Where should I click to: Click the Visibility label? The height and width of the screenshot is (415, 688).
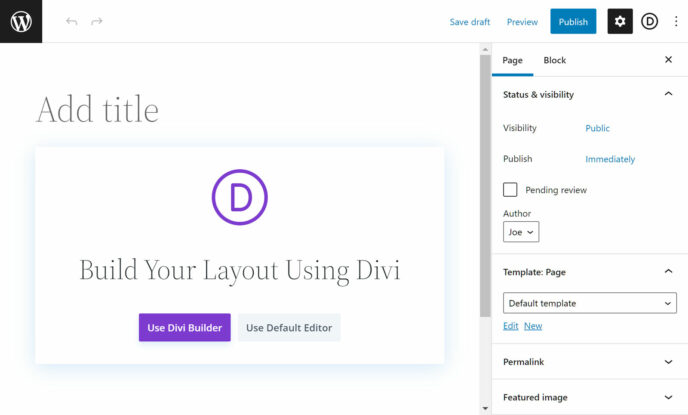(x=520, y=128)
